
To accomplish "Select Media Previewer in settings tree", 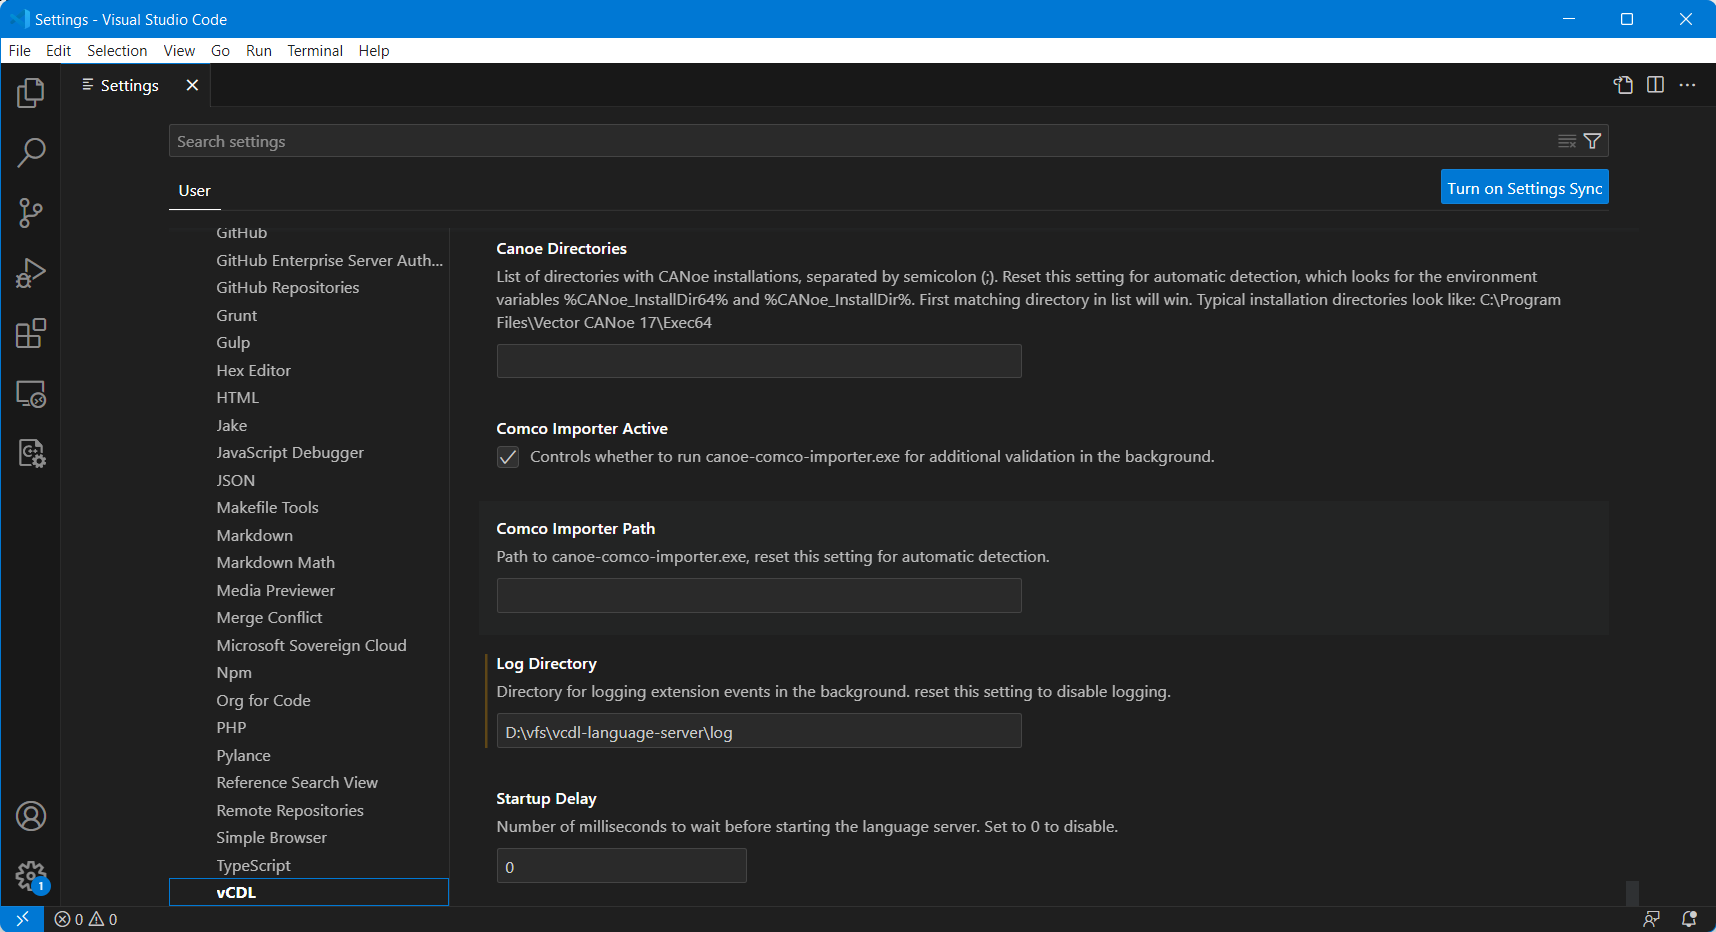I will point(276,590).
